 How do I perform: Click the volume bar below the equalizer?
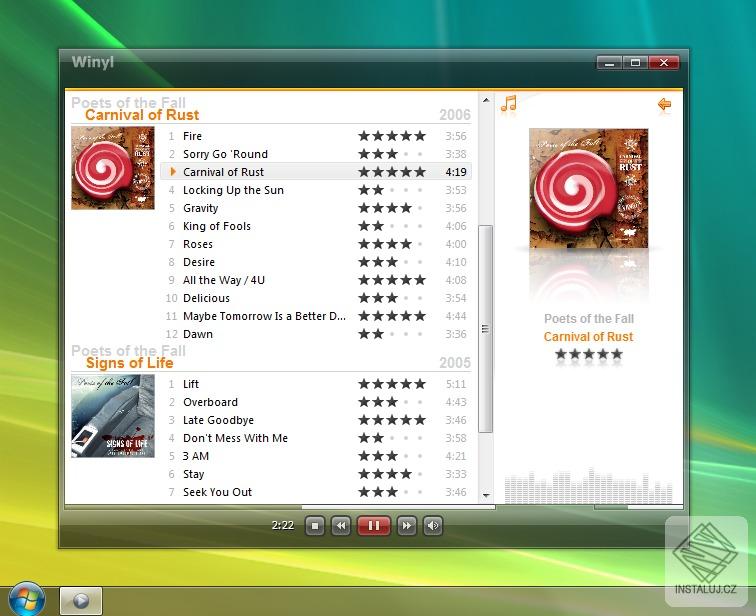pos(638,507)
